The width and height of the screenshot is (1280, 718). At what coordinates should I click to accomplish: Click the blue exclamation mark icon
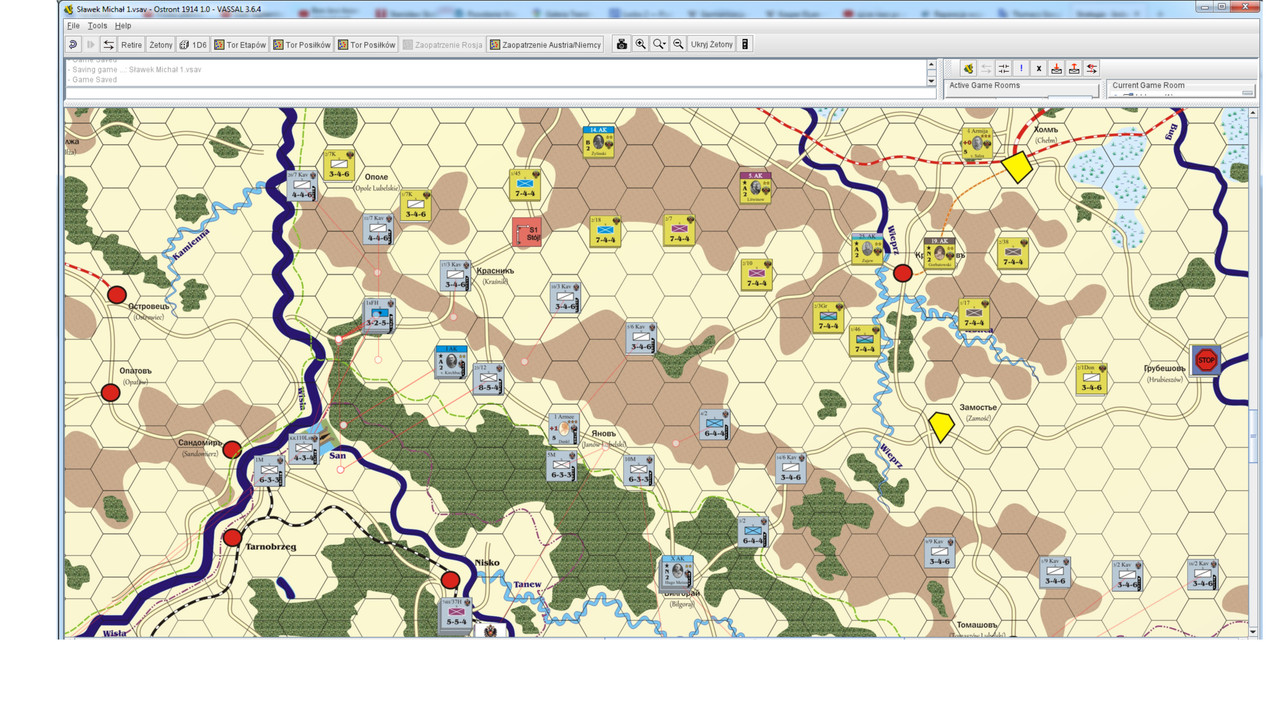pos(1021,68)
